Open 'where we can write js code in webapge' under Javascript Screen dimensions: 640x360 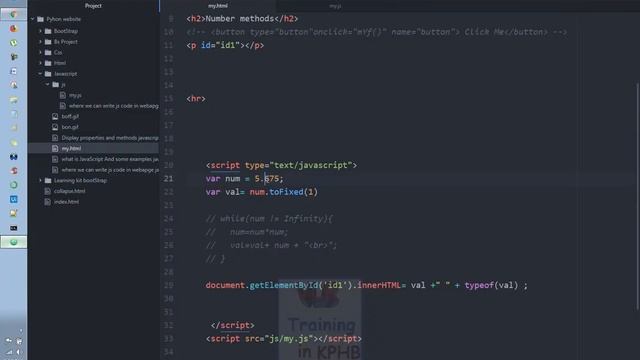(x=110, y=170)
